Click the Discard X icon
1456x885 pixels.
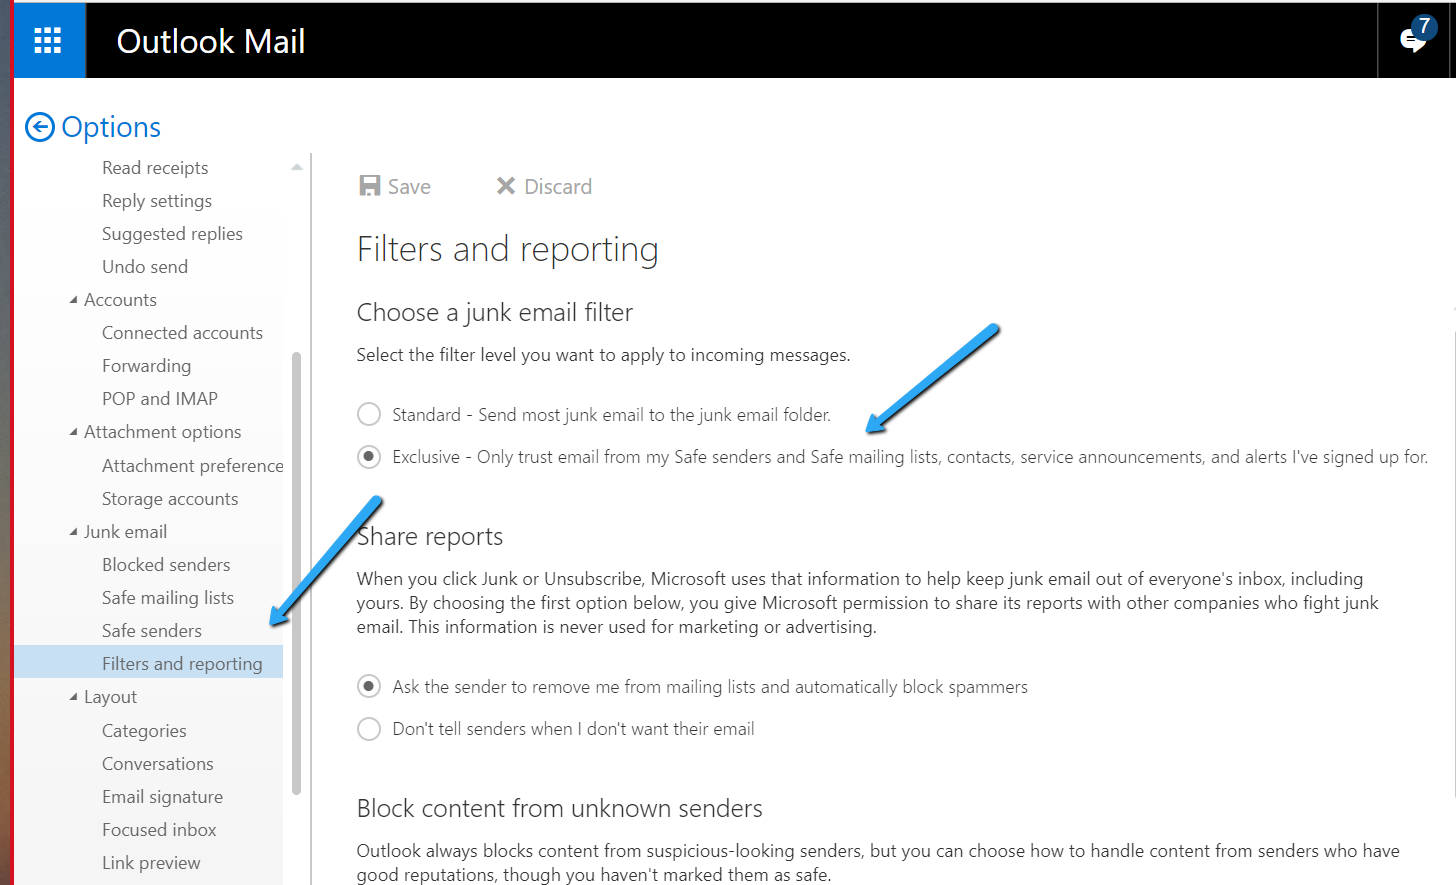[x=506, y=186]
